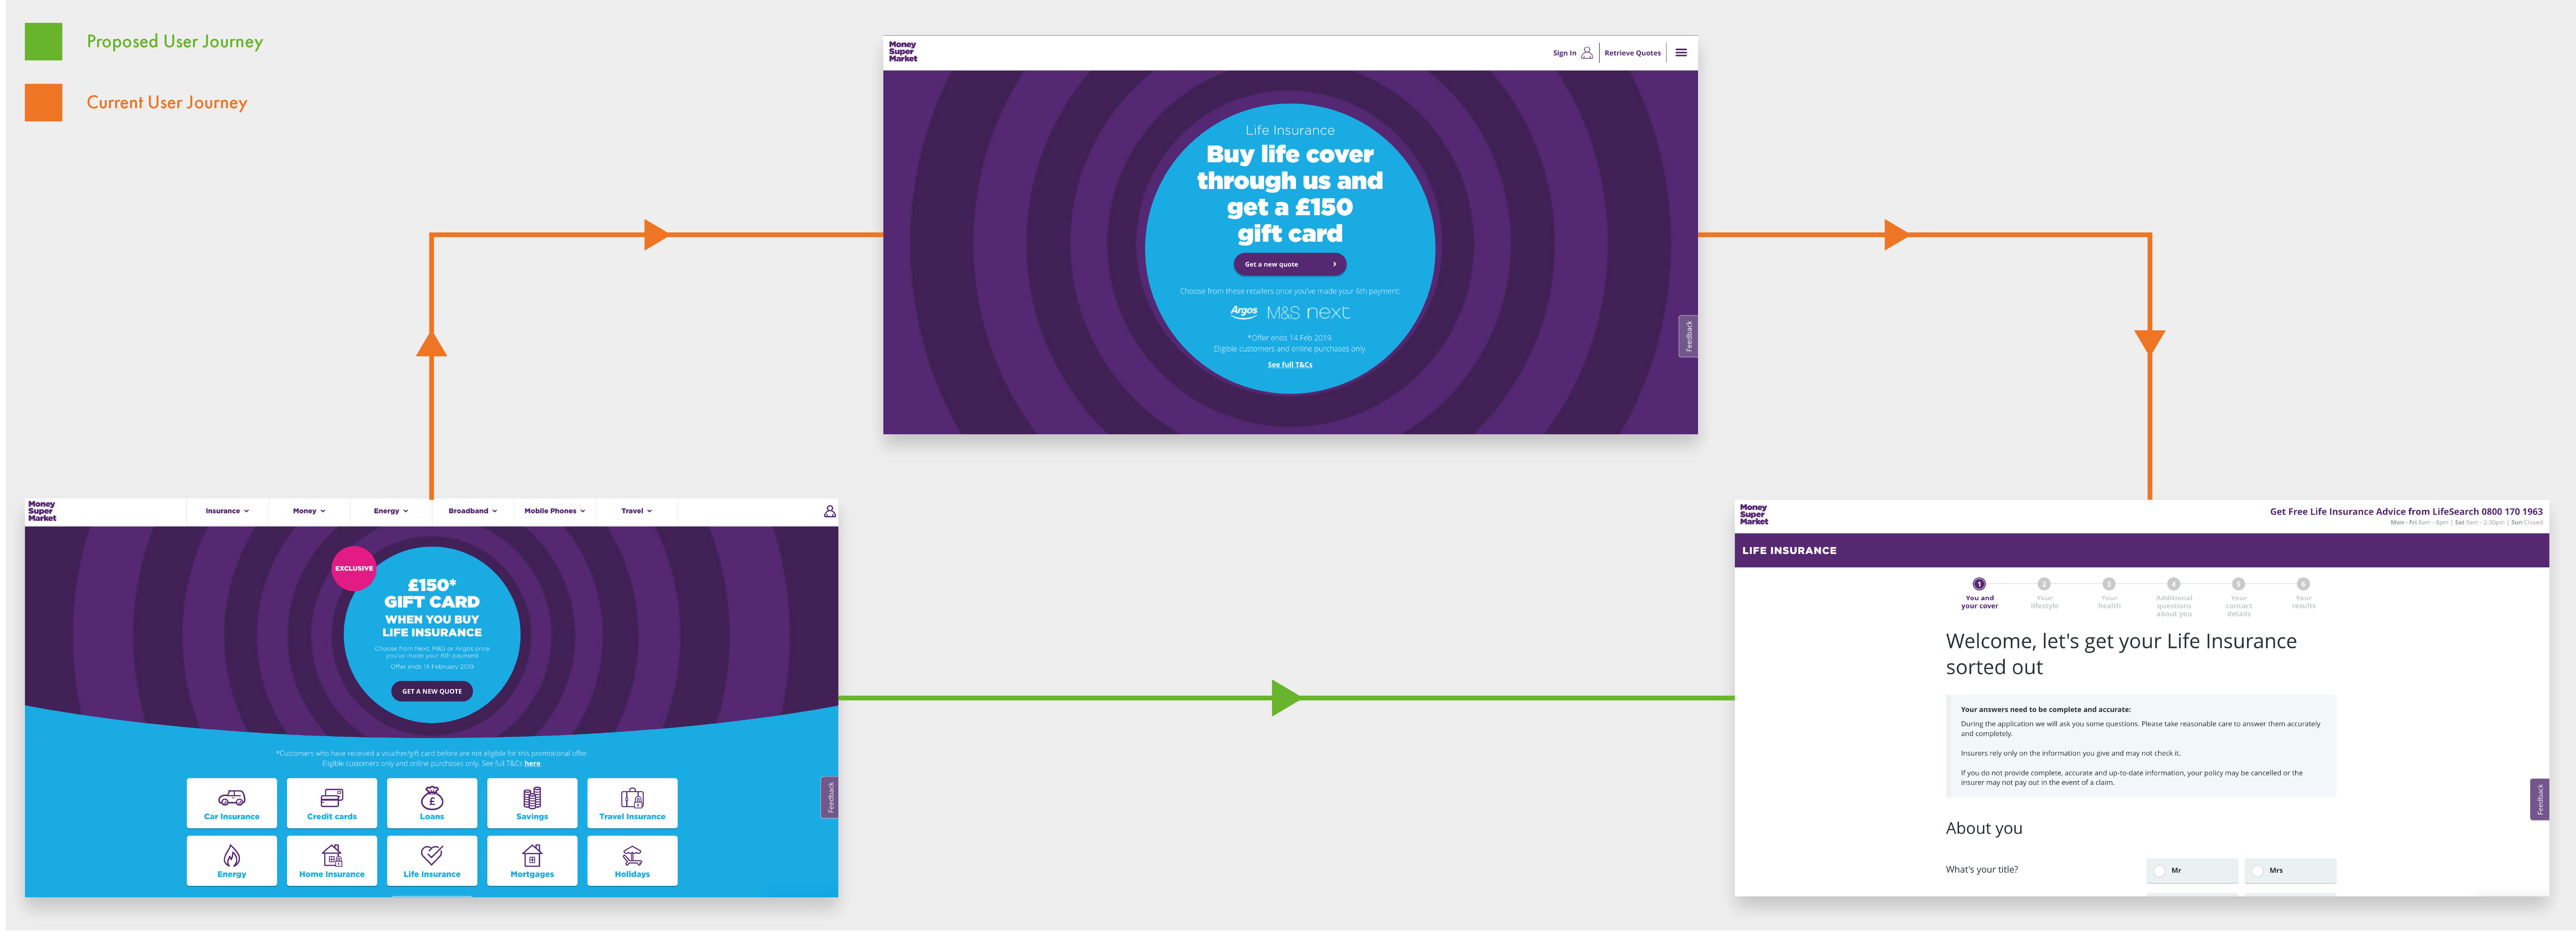The width and height of the screenshot is (2576, 933).
Task: Click MoneySuperMarket logo on form page
Action: coord(1754,515)
